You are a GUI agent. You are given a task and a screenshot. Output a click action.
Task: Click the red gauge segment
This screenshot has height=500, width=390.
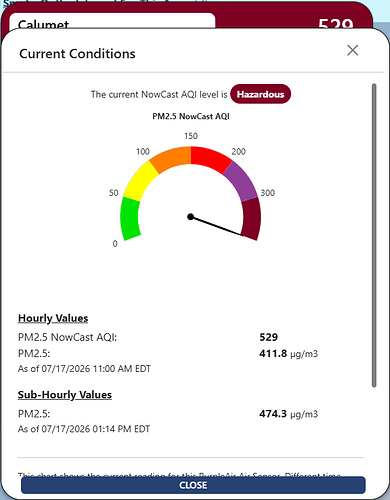(210, 158)
